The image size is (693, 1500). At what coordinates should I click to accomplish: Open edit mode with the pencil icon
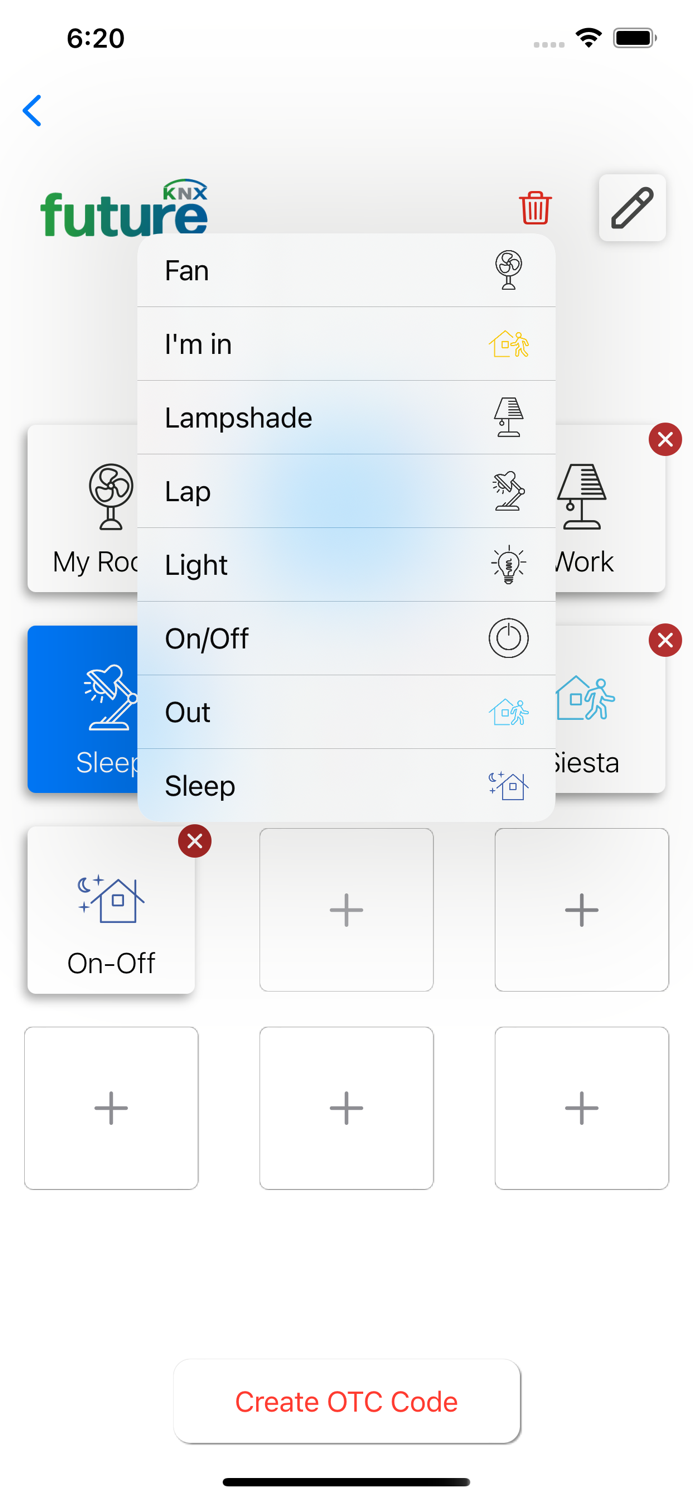632,207
